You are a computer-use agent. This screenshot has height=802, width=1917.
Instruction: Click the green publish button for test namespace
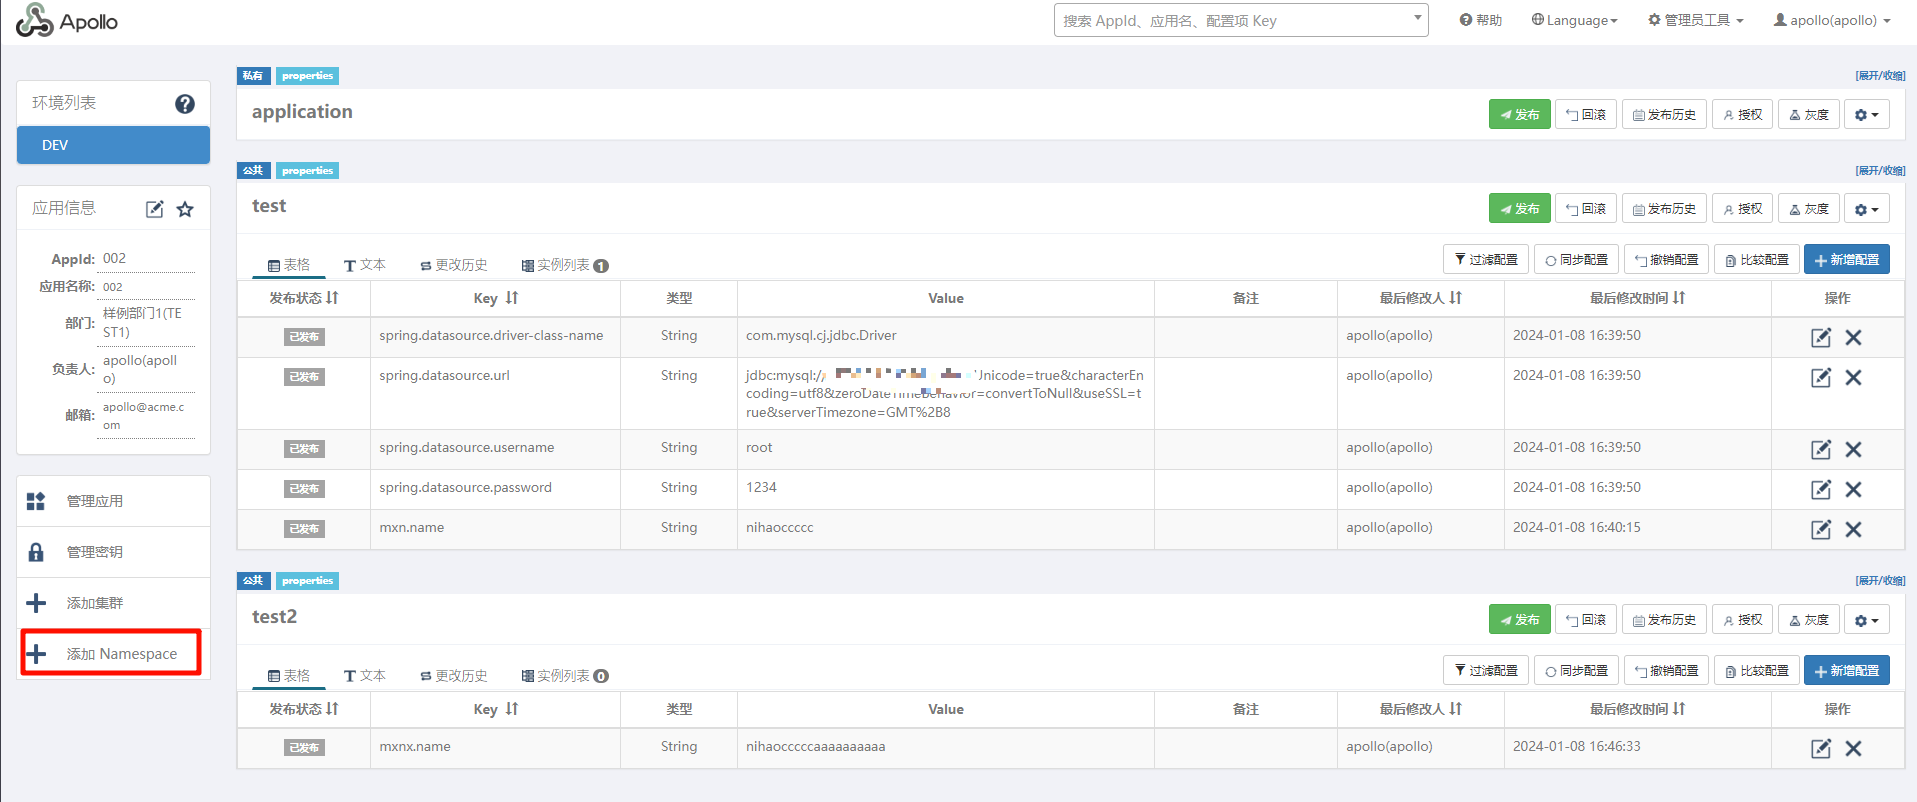1519,209
